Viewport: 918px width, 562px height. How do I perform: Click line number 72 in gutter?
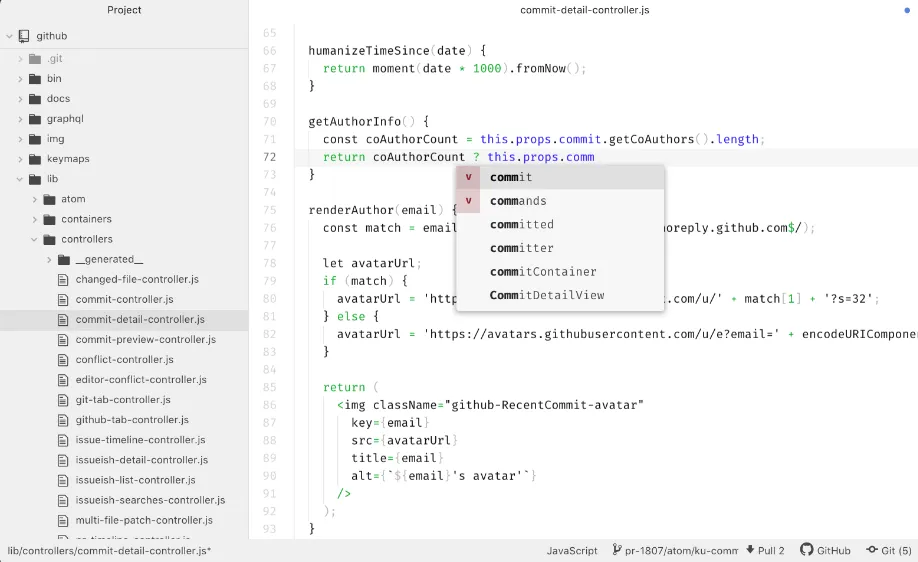click(269, 157)
